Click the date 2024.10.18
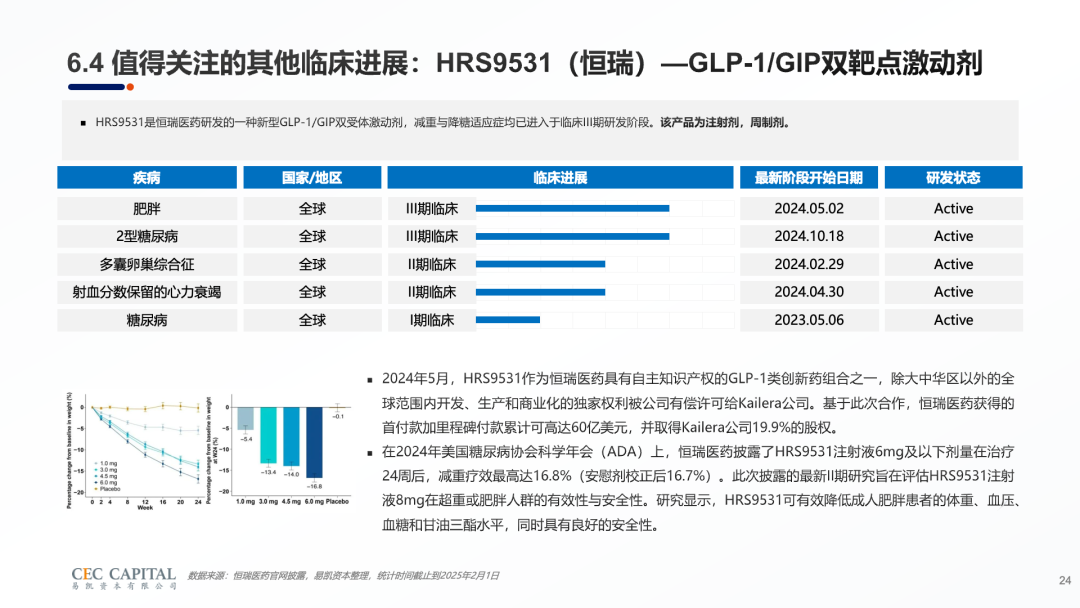Viewport: 1080px width, 608px height. 808,237
